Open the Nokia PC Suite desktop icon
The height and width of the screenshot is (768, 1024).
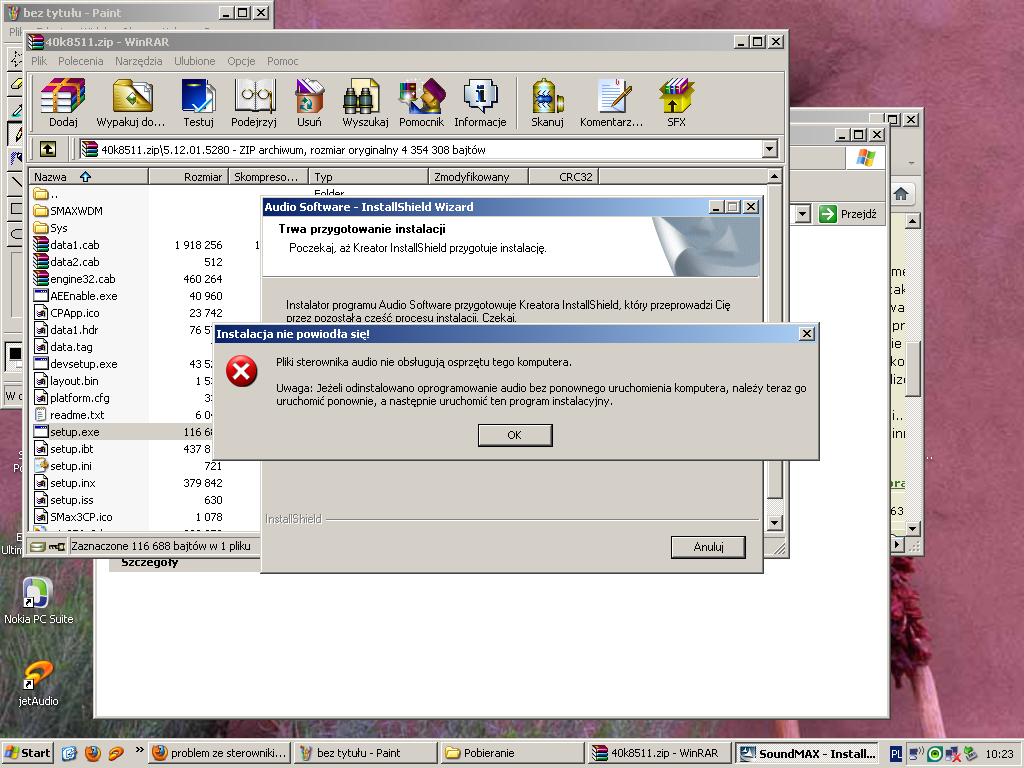38,601
